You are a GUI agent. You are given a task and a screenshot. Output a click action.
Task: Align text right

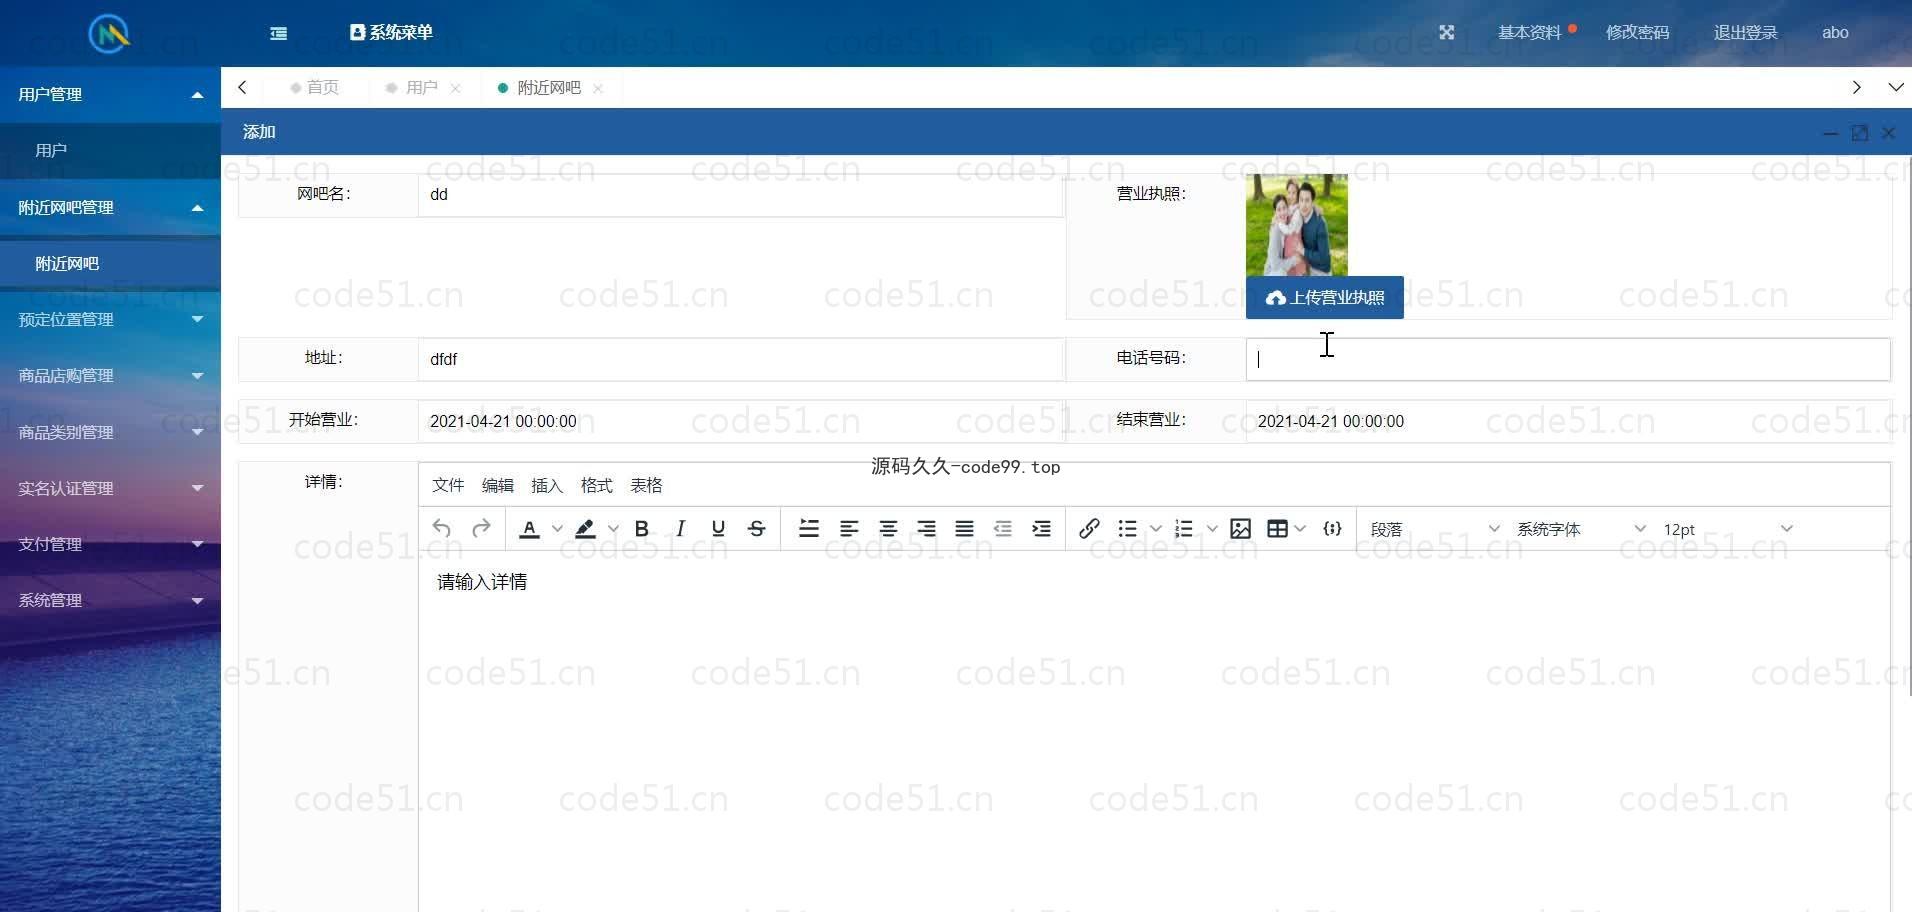tap(926, 529)
